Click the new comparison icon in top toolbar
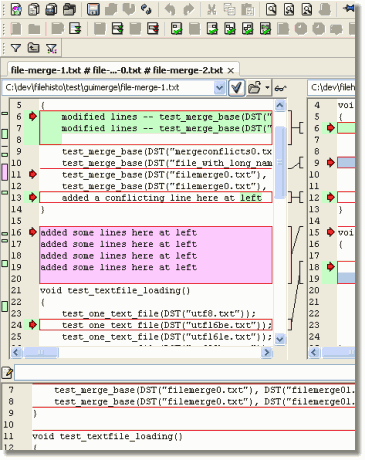This screenshot has width=365, height=460. pyautogui.click(x=16, y=9)
